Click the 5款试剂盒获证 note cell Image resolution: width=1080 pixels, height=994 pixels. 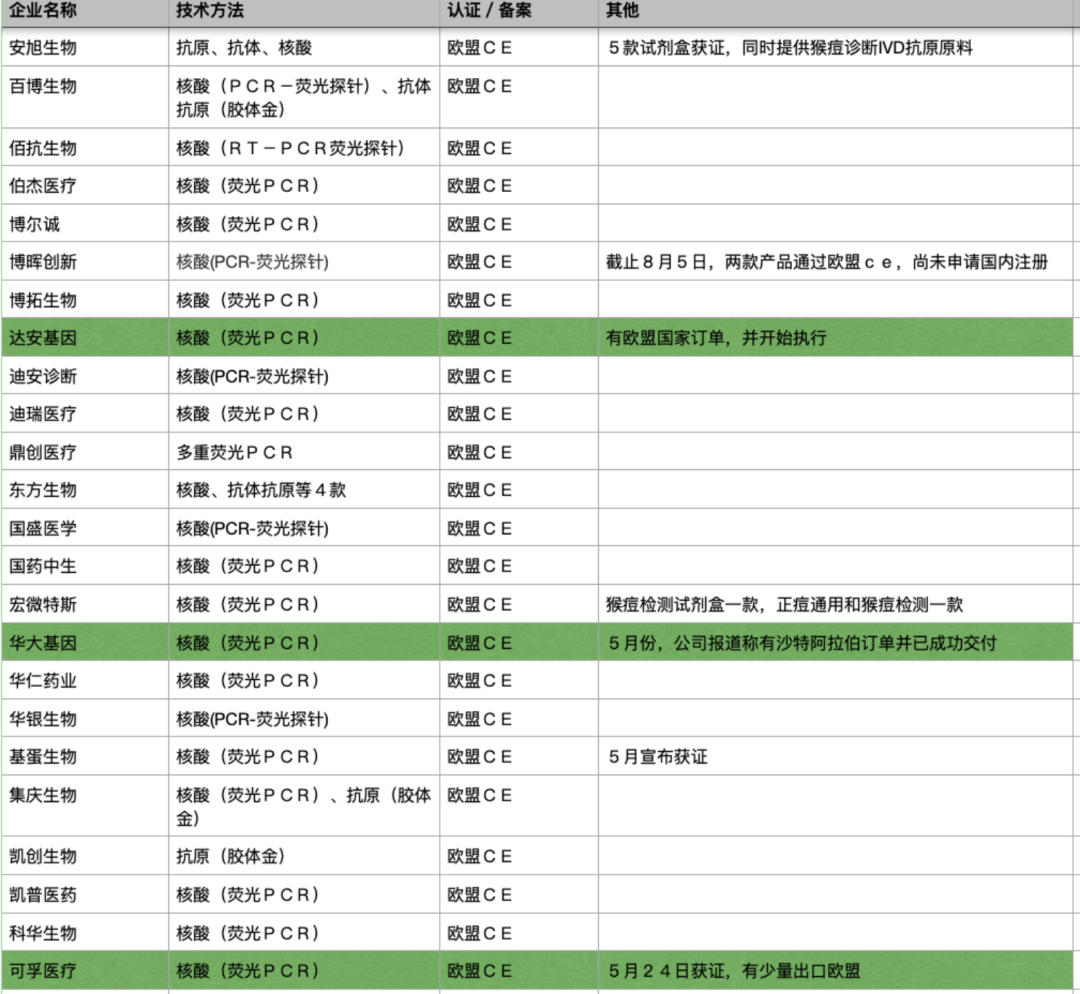pos(835,48)
